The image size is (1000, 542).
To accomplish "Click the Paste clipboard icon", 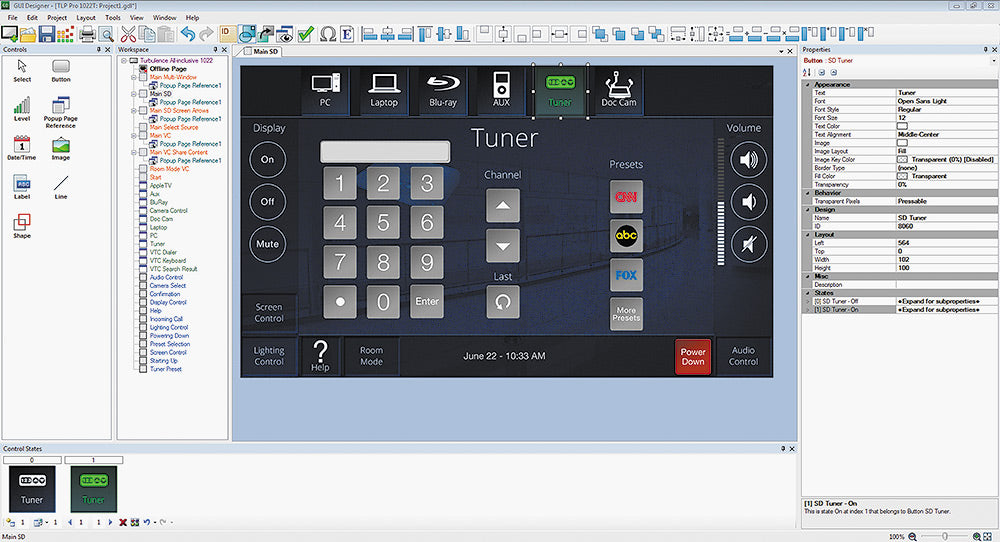I will [x=165, y=34].
